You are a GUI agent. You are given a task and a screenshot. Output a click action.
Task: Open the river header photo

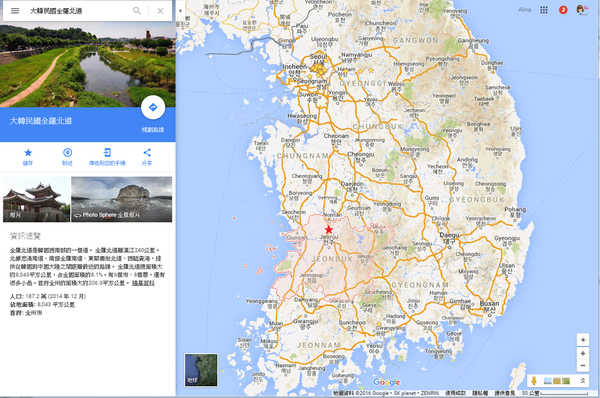[88, 64]
